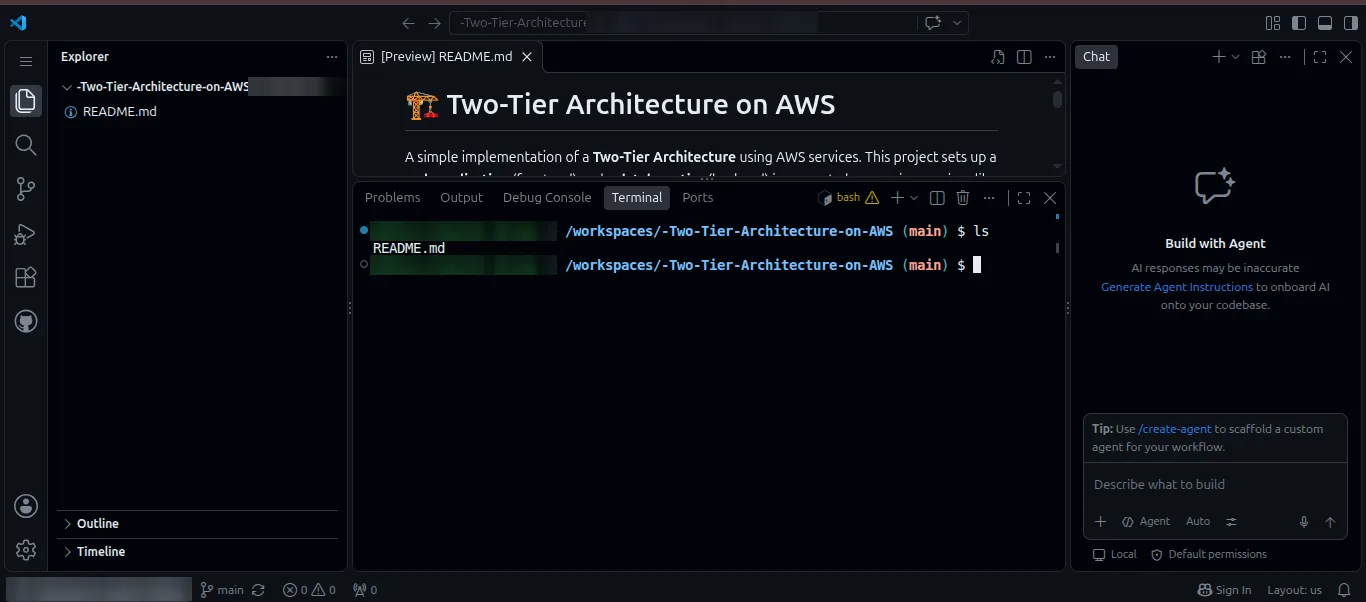
Task: Click the main branch in status bar
Action: coord(222,590)
